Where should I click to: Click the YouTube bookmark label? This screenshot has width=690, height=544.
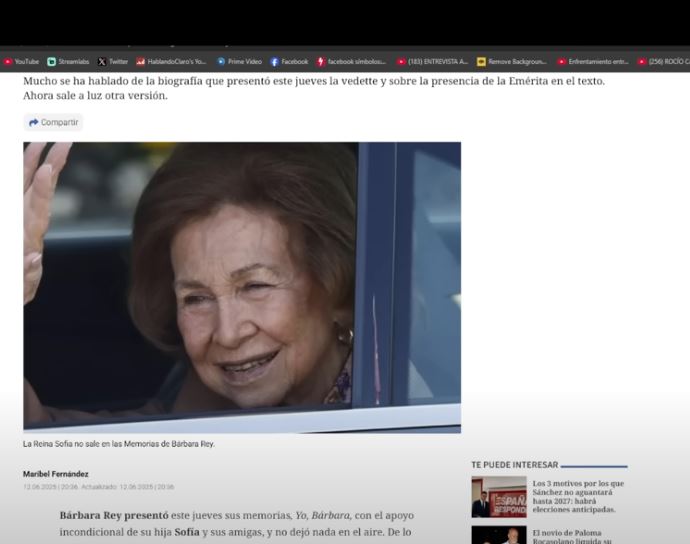[27, 62]
